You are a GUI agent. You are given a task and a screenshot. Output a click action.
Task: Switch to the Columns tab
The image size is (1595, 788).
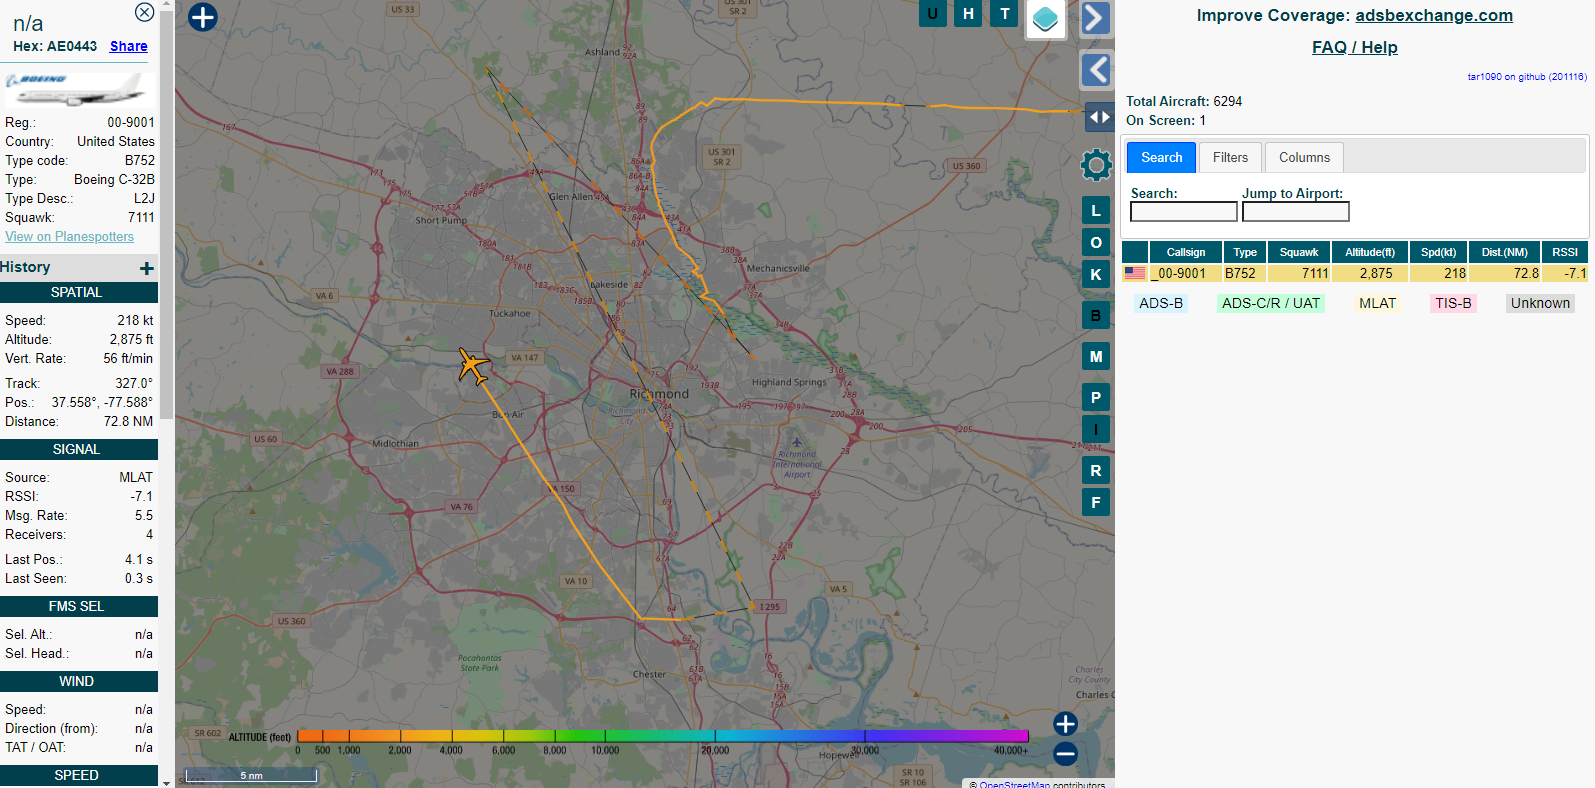(x=1304, y=157)
